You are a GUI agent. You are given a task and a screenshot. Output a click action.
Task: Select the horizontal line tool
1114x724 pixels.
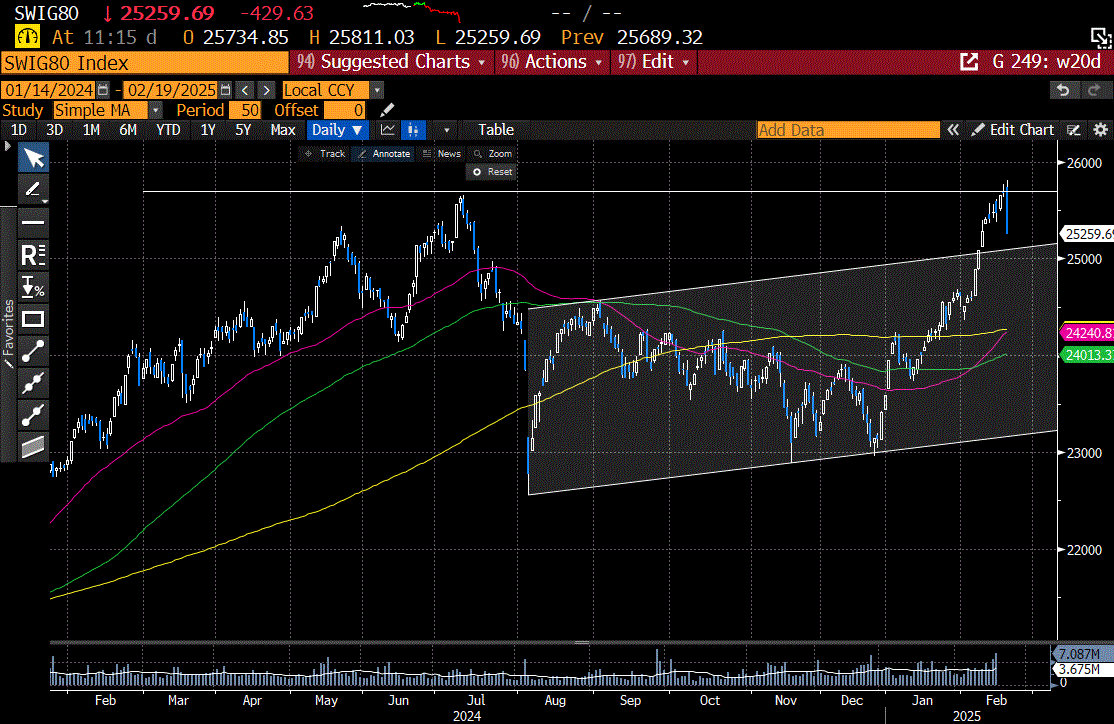pos(33,222)
